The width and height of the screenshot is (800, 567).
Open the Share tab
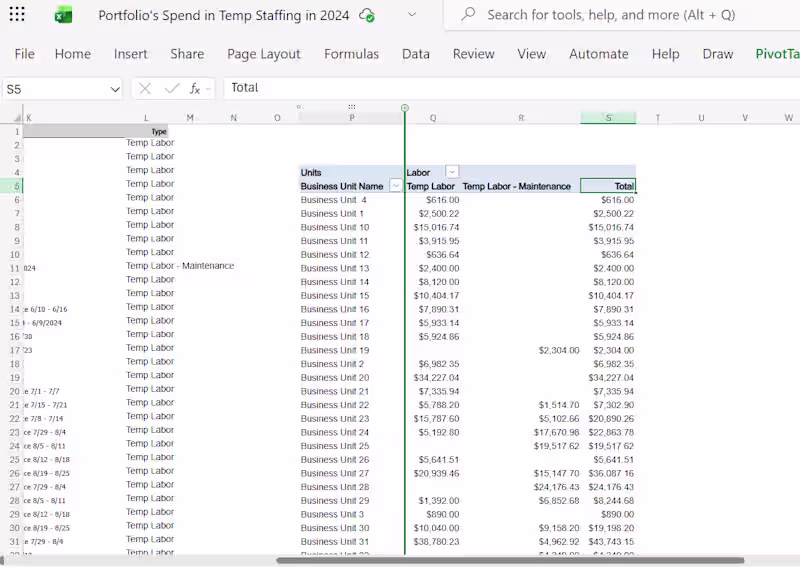click(x=187, y=54)
